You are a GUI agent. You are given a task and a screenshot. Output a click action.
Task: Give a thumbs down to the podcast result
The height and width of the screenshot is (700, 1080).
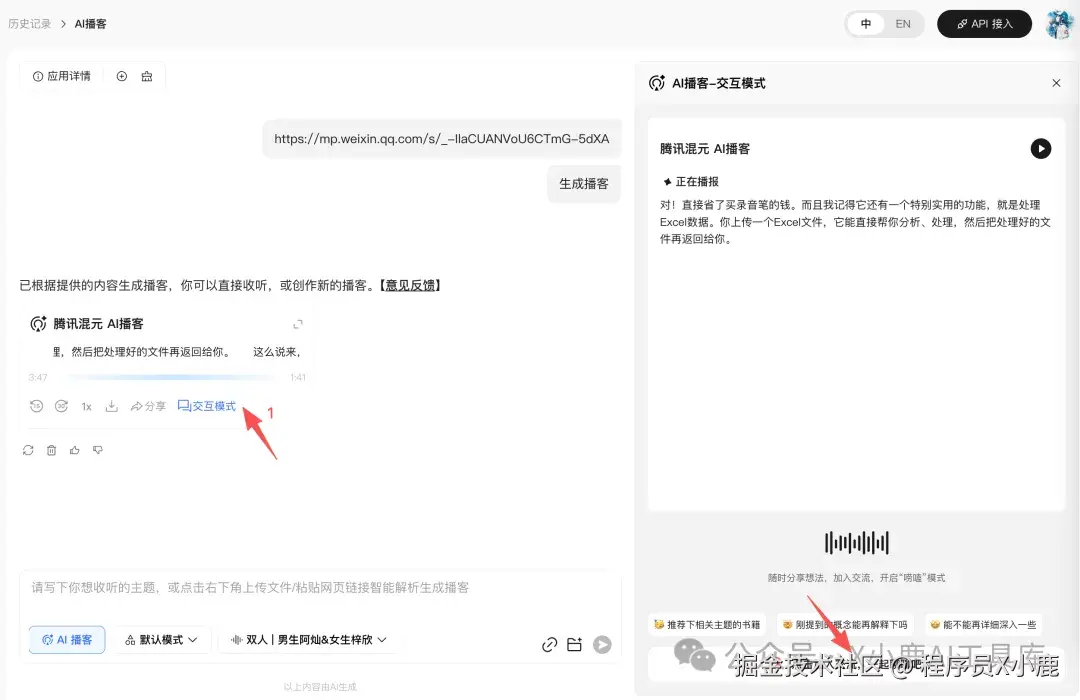97,449
